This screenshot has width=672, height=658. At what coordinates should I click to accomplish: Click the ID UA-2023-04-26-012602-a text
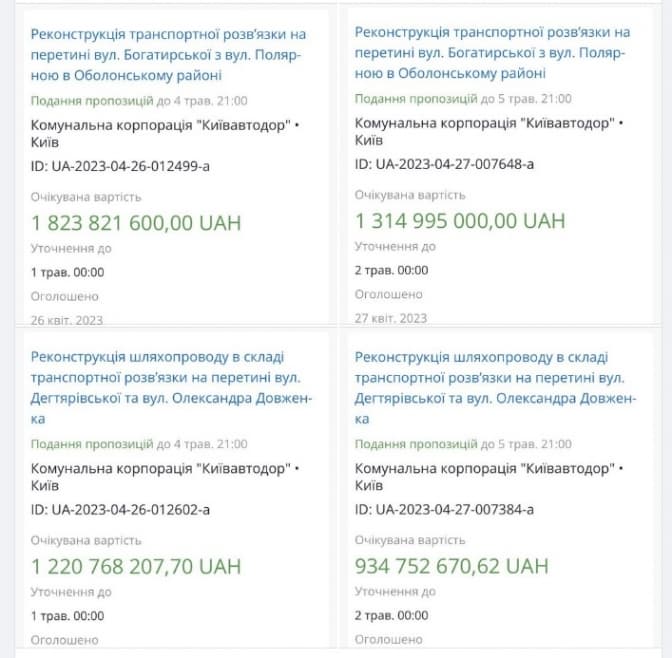pyautogui.click(x=121, y=510)
